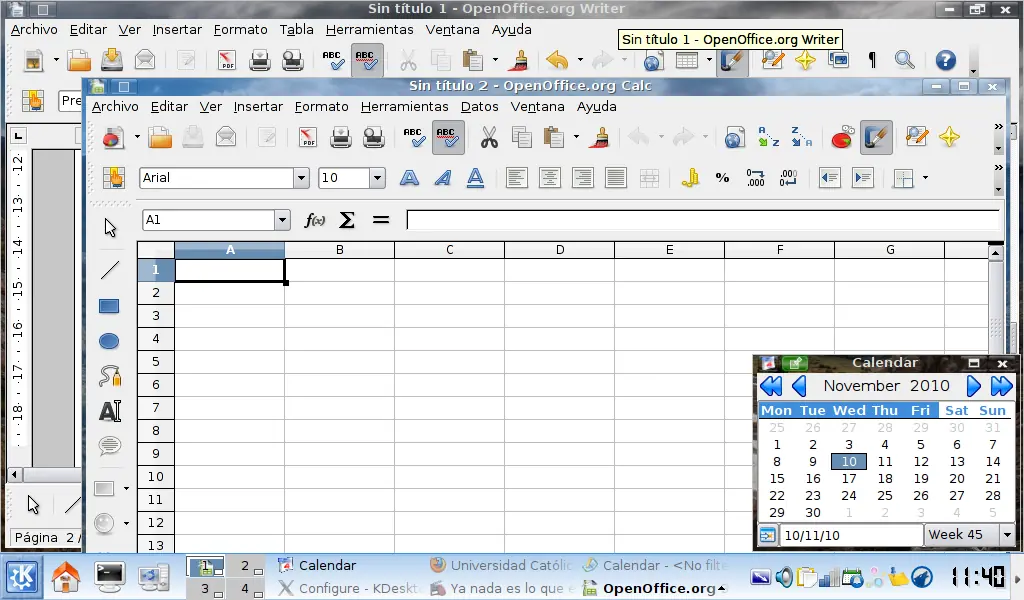
Task: Open folder icon in Calc toolbar
Action: point(160,138)
